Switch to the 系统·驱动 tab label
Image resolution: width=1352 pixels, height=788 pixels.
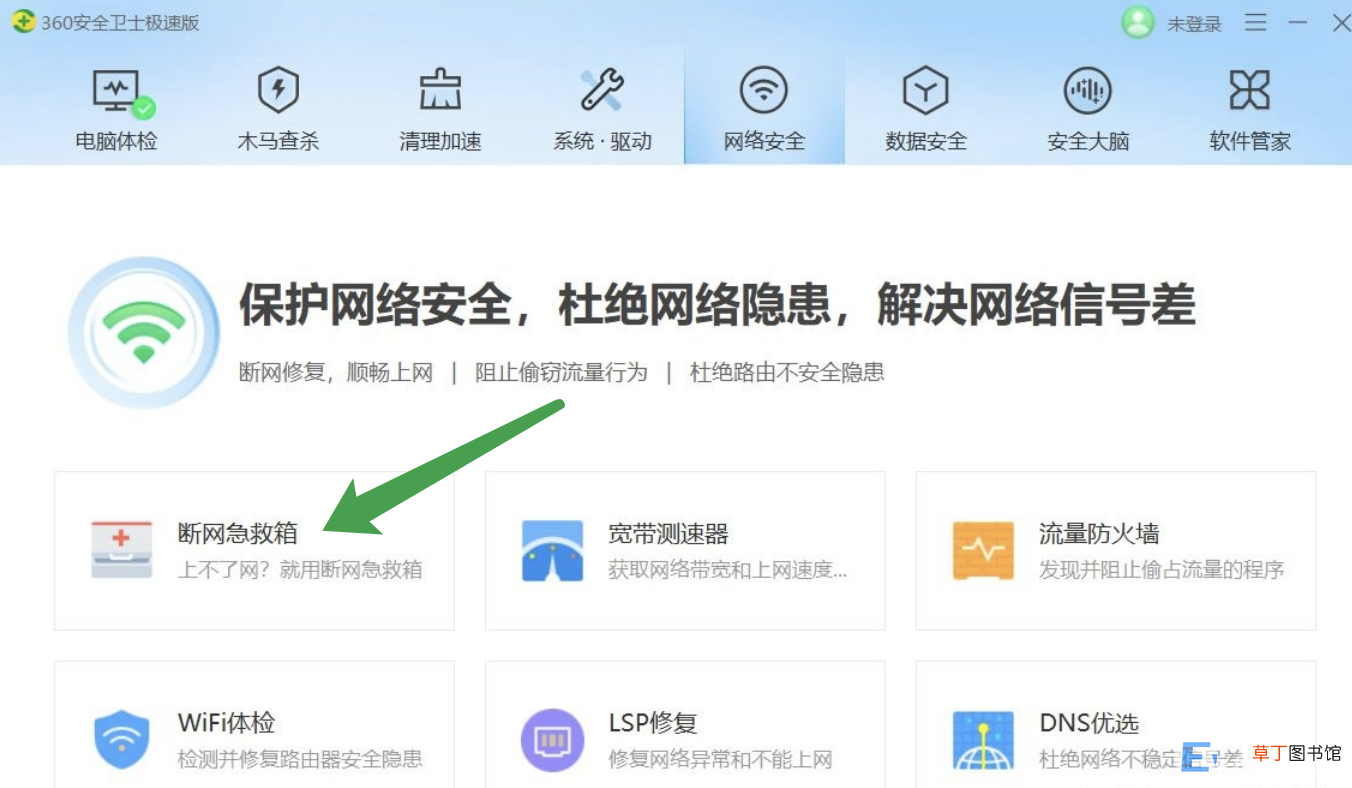point(603,141)
